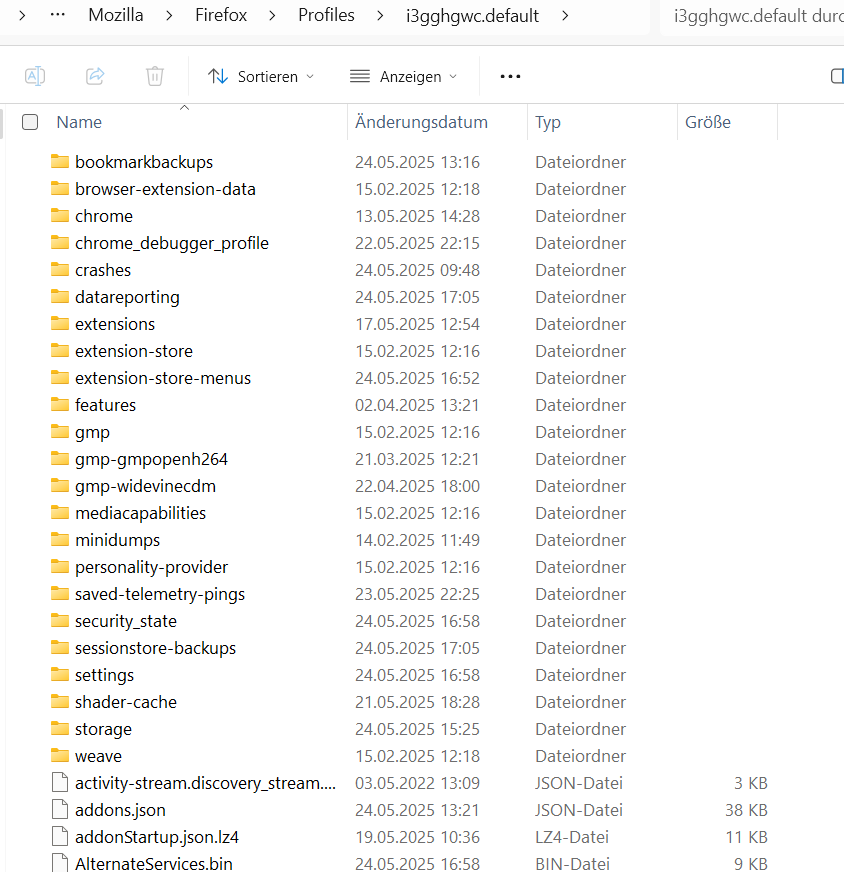Select the chrome folder icon
The image size is (844, 872).
click(60, 215)
